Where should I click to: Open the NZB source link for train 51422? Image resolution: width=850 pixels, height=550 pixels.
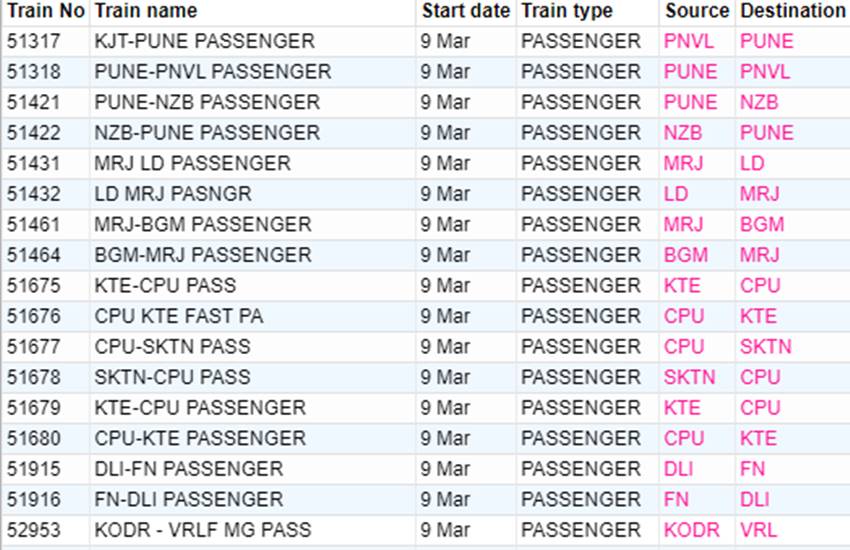point(682,133)
